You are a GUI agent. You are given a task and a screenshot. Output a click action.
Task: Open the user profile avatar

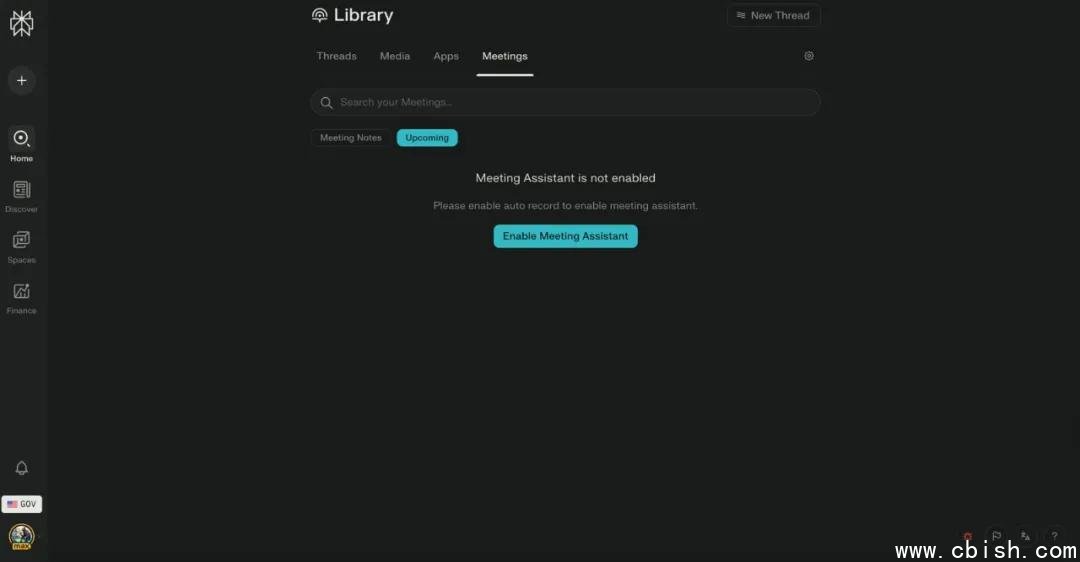coord(21,537)
